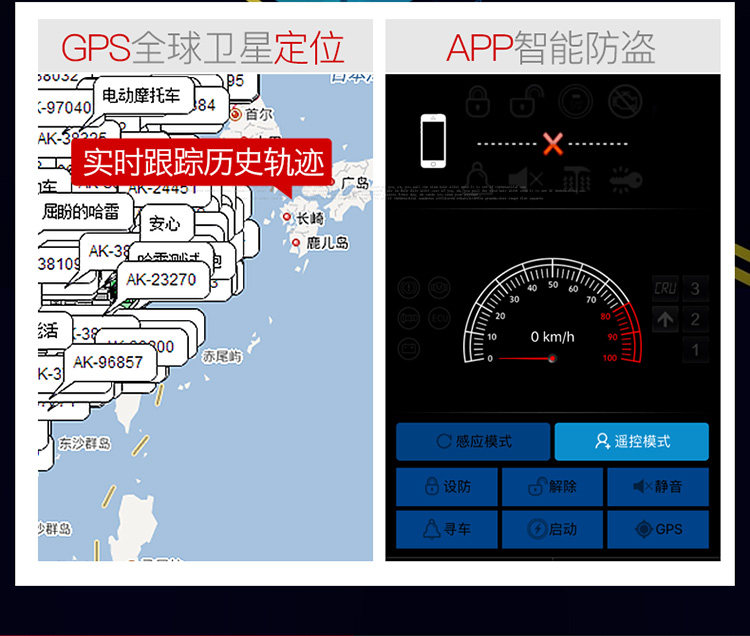Tap the red 100 mark on speedometer
Viewport: 750px width, 636px height.
pos(610,358)
